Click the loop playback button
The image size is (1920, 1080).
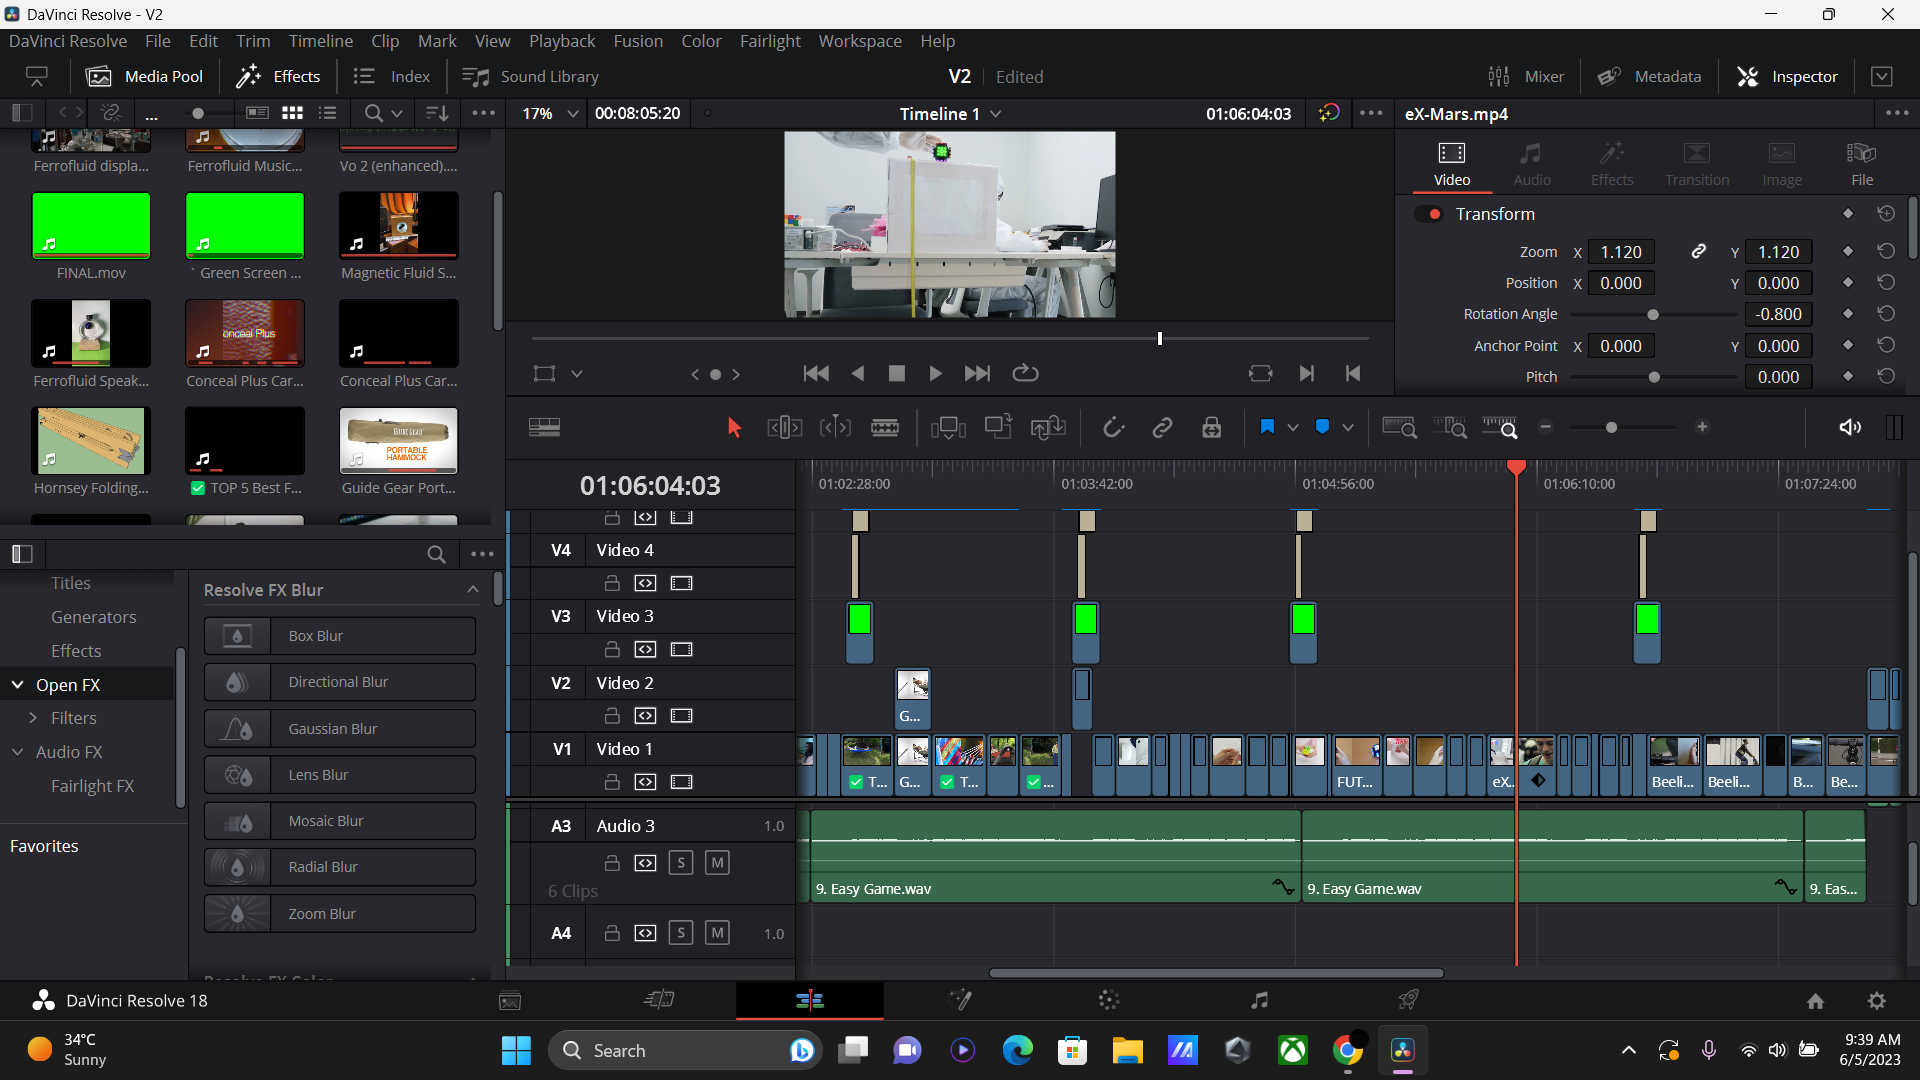[1025, 373]
